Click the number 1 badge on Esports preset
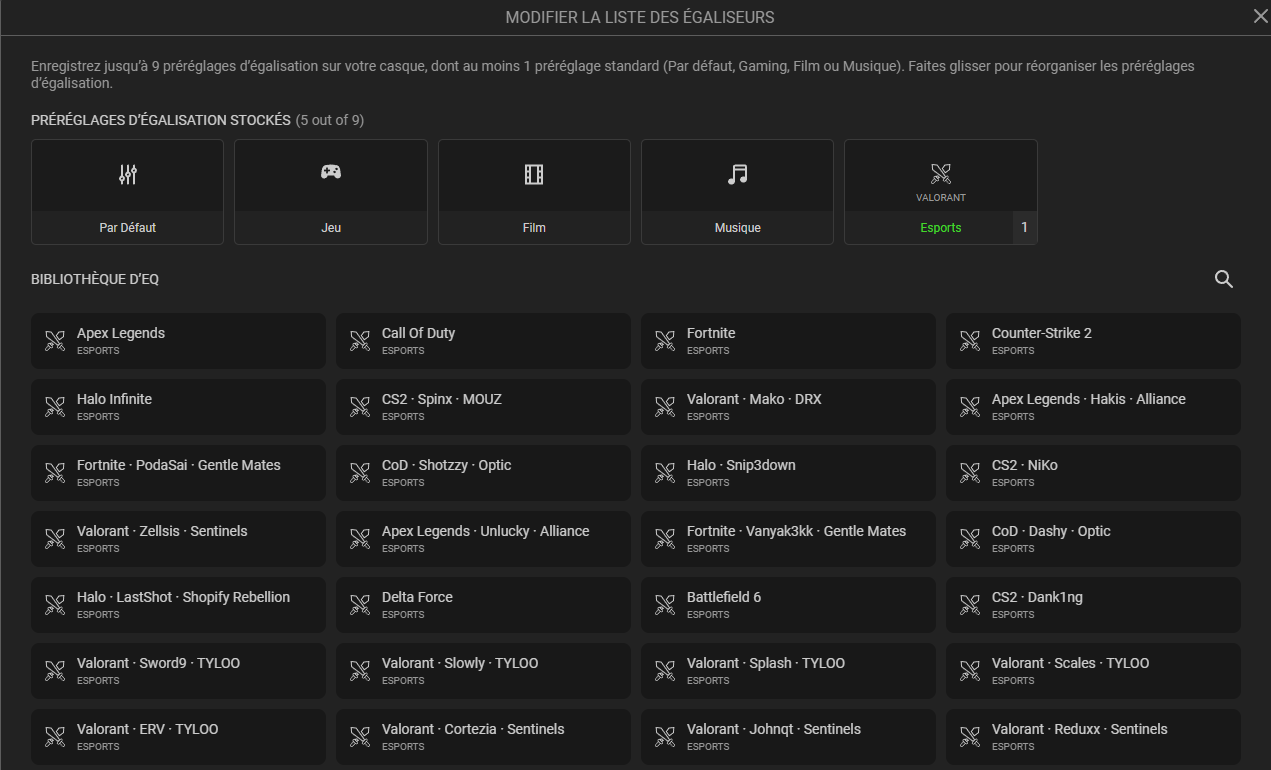Screen dimensions: 1271x770 [1024, 228]
